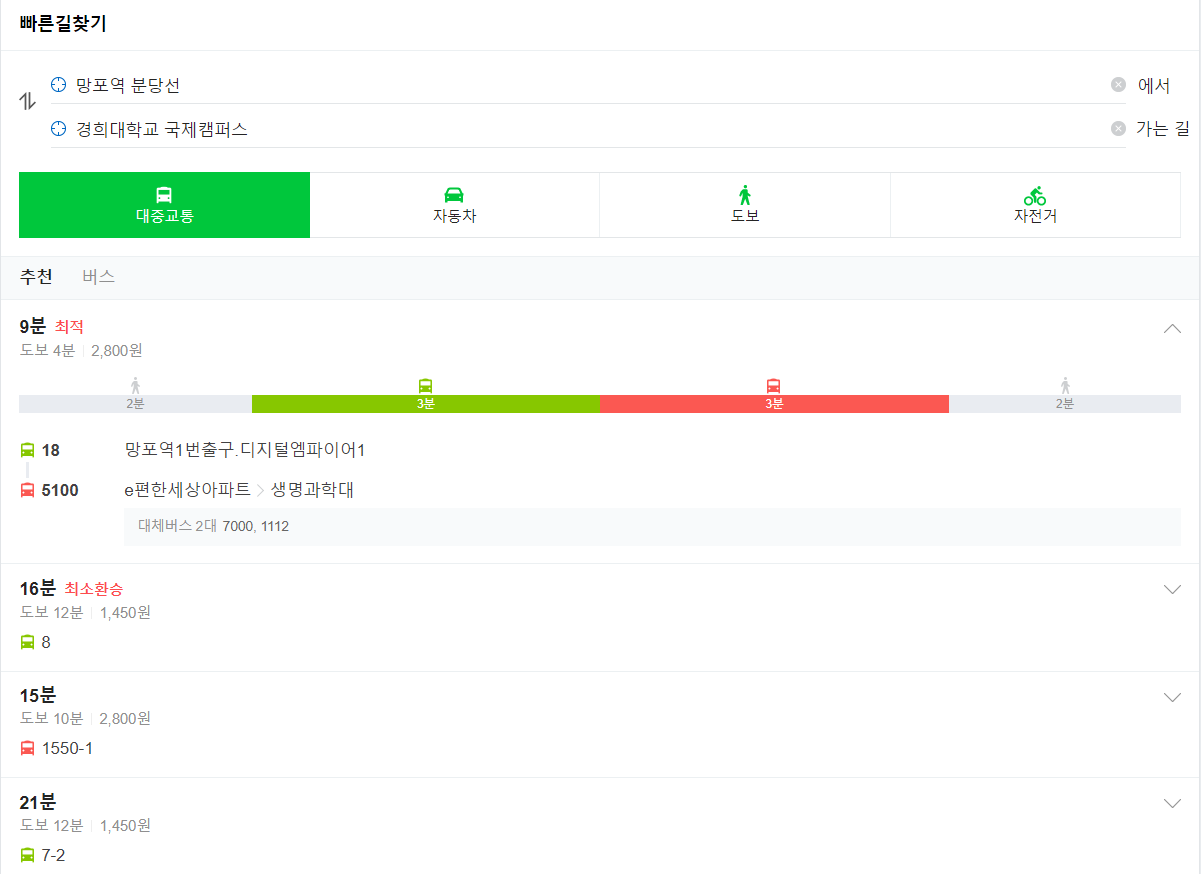Swap origin and destination arrows icon
Viewport: 1201px width, 874px height.
click(28, 100)
